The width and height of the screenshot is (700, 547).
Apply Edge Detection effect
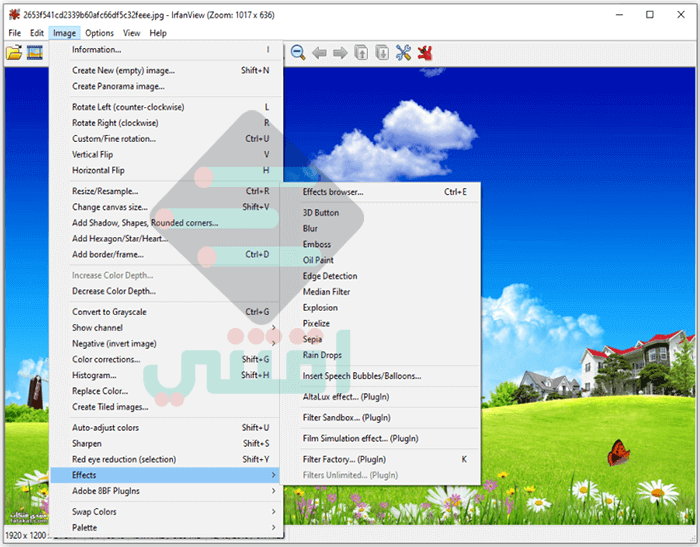380,276
